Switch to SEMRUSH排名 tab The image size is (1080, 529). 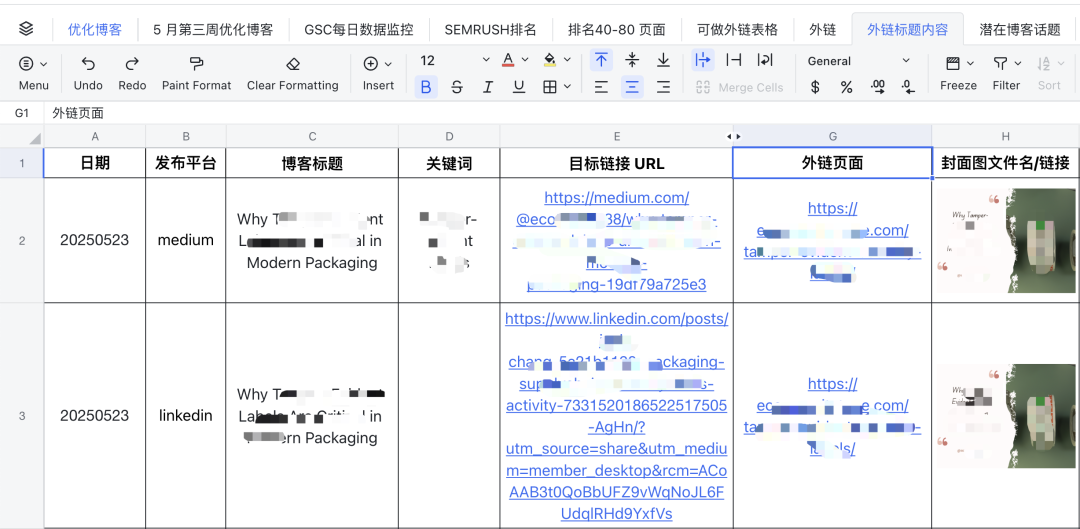(x=490, y=30)
